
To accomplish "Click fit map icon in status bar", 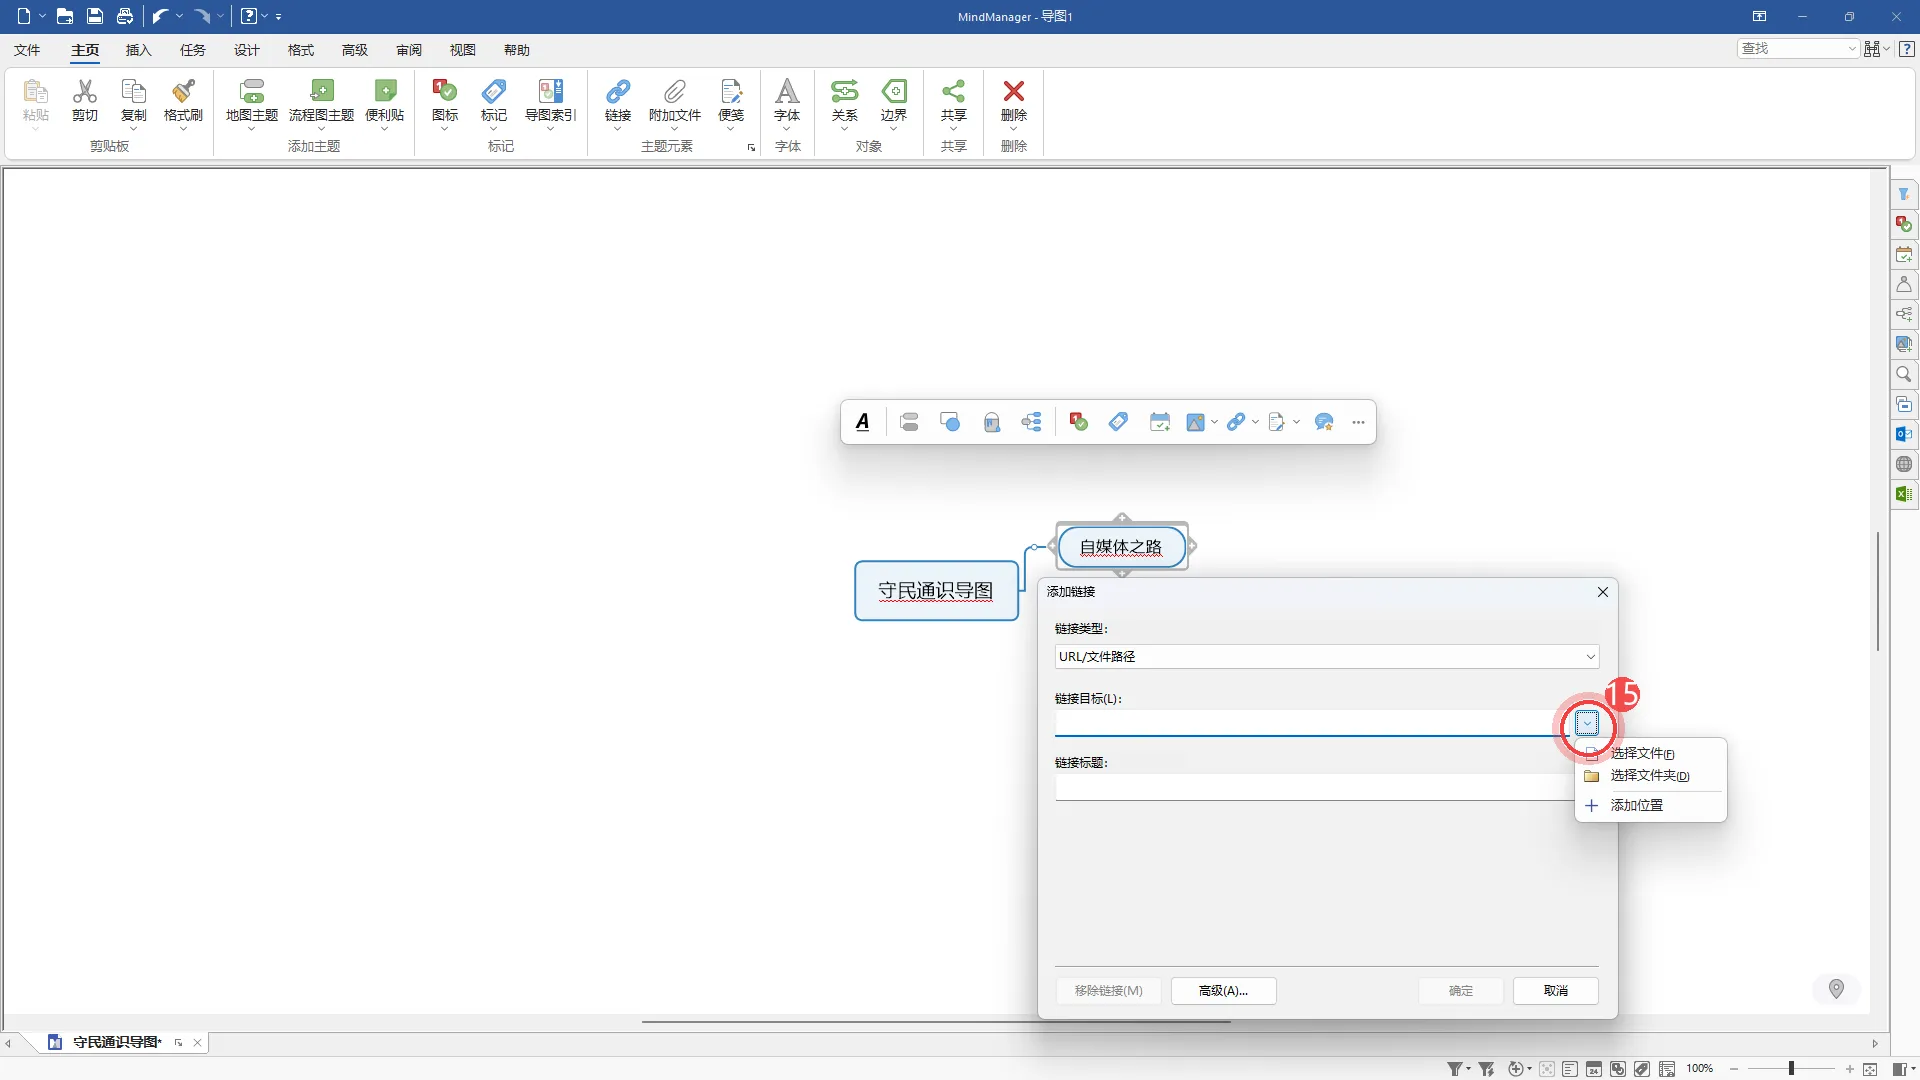I will pos(1870,1069).
